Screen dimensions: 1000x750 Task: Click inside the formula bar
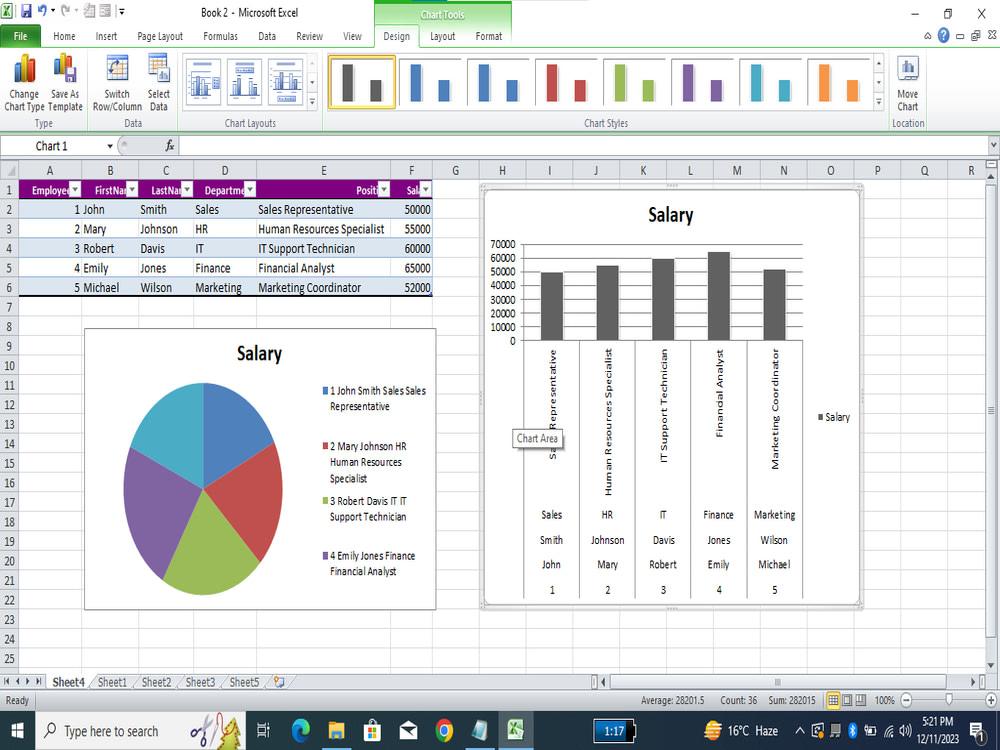(x=400, y=145)
